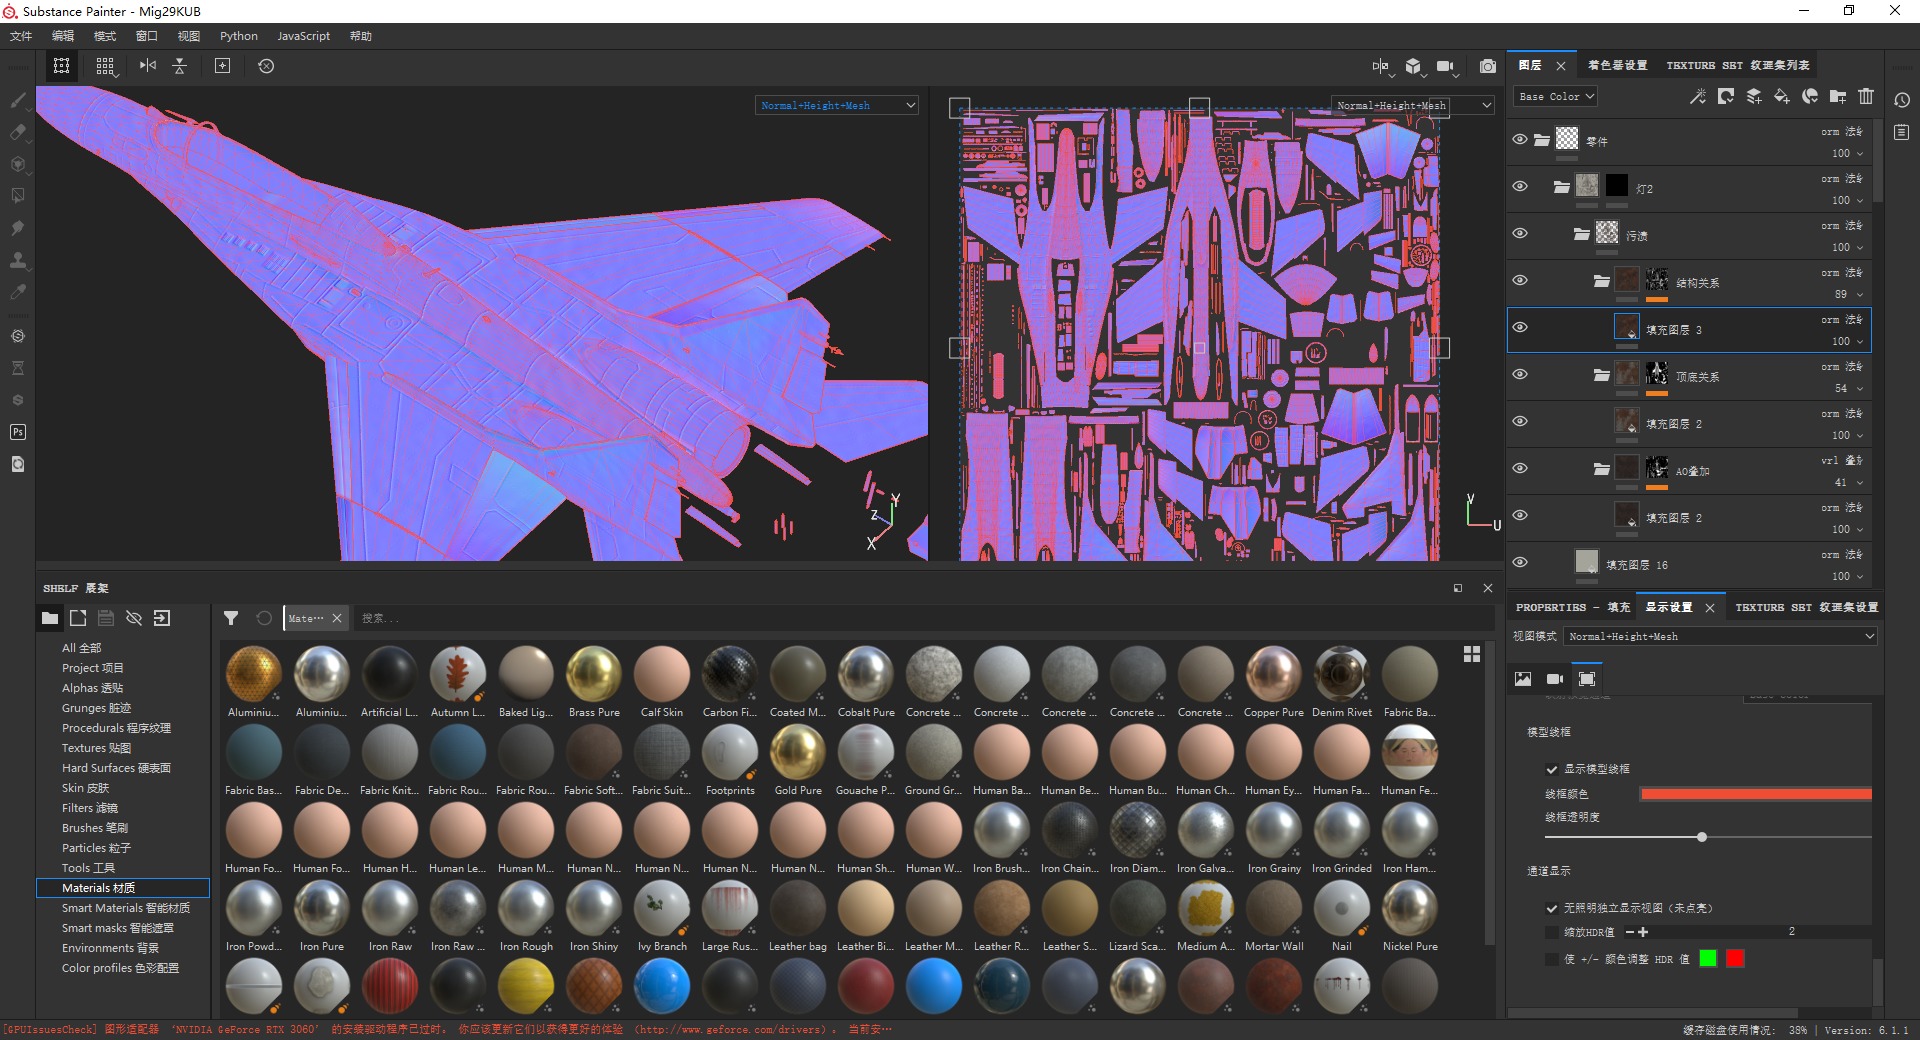Open the 文件 menu
1920x1040 pixels.
21,36
